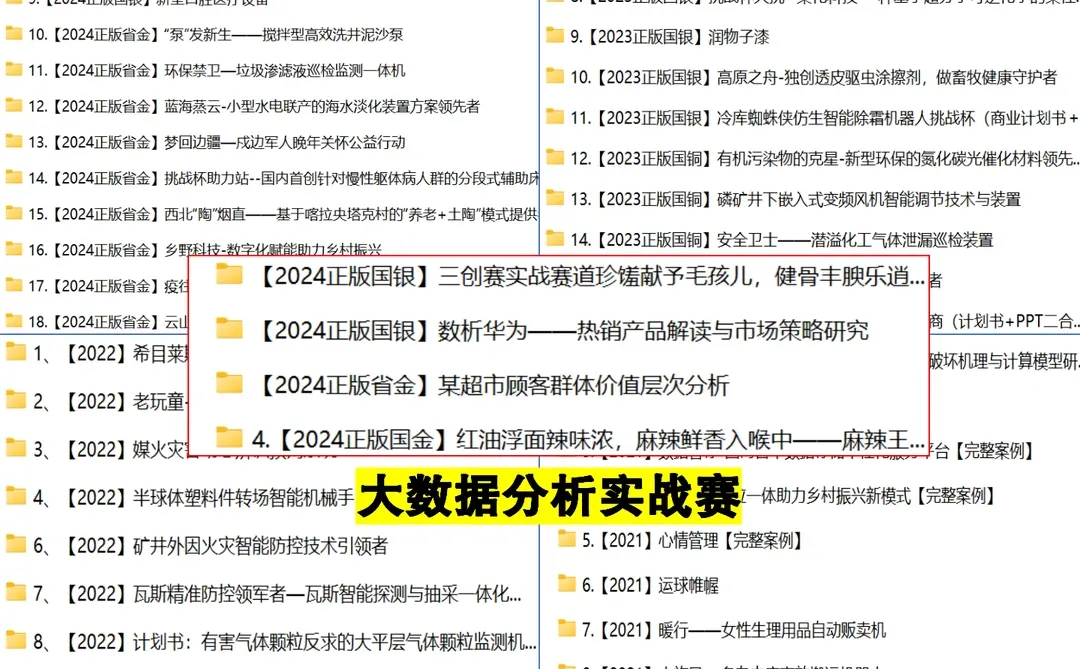Open 4、【2022】半球体塑料件转场智能机械手
The width and height of the screenshot is (1080, 669).
pyautogui.click(x=194, y=497)
